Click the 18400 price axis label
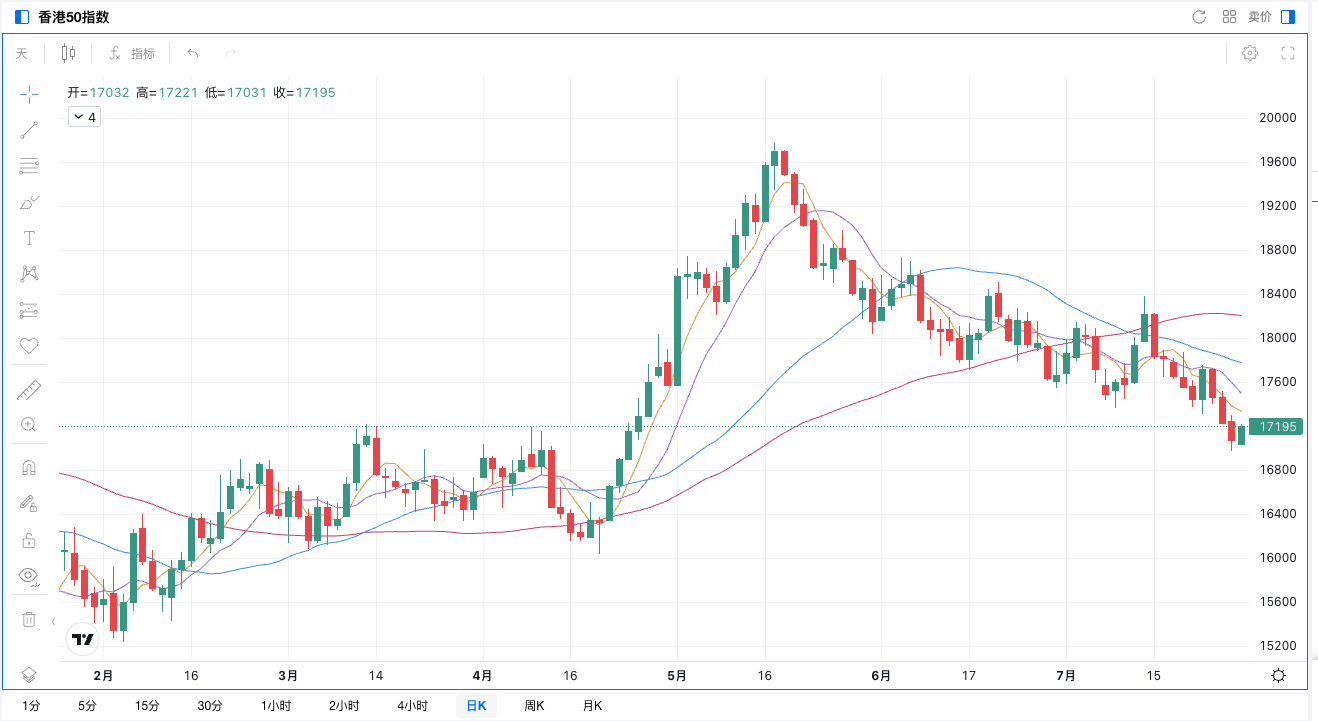This screenshot has height=721, width=1318. 1278,294
